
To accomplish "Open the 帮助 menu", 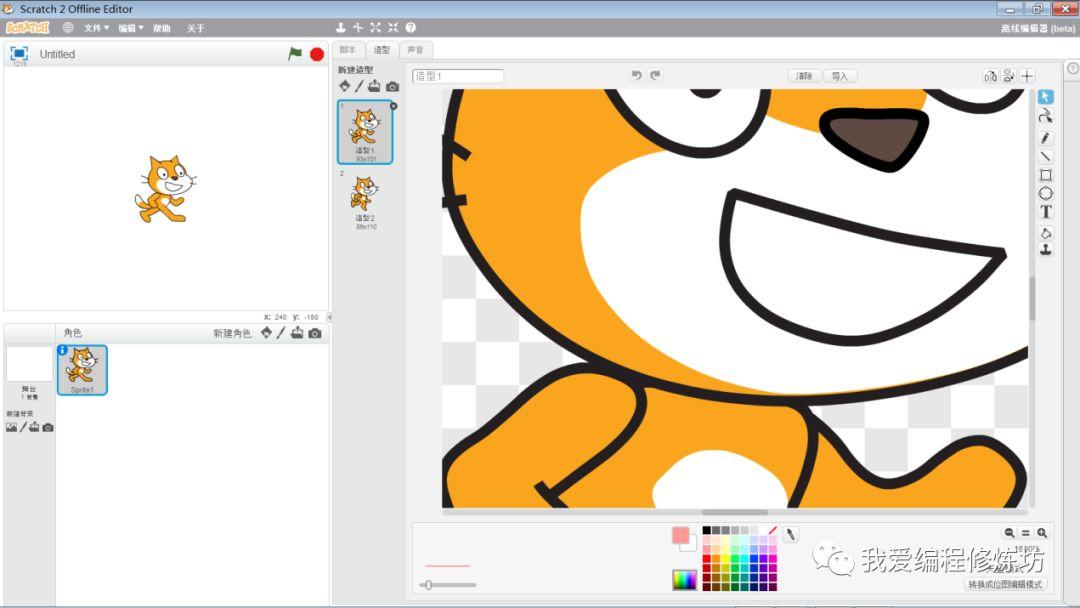I will pyautogui.click(x=161, y=28).
